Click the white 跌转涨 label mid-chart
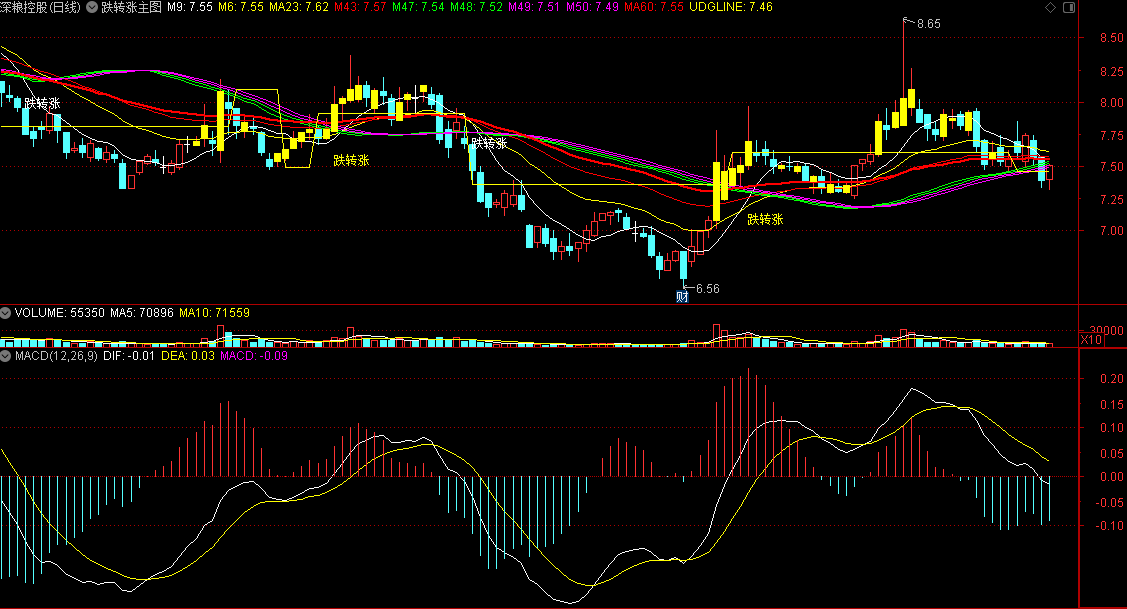 (489, 143)
